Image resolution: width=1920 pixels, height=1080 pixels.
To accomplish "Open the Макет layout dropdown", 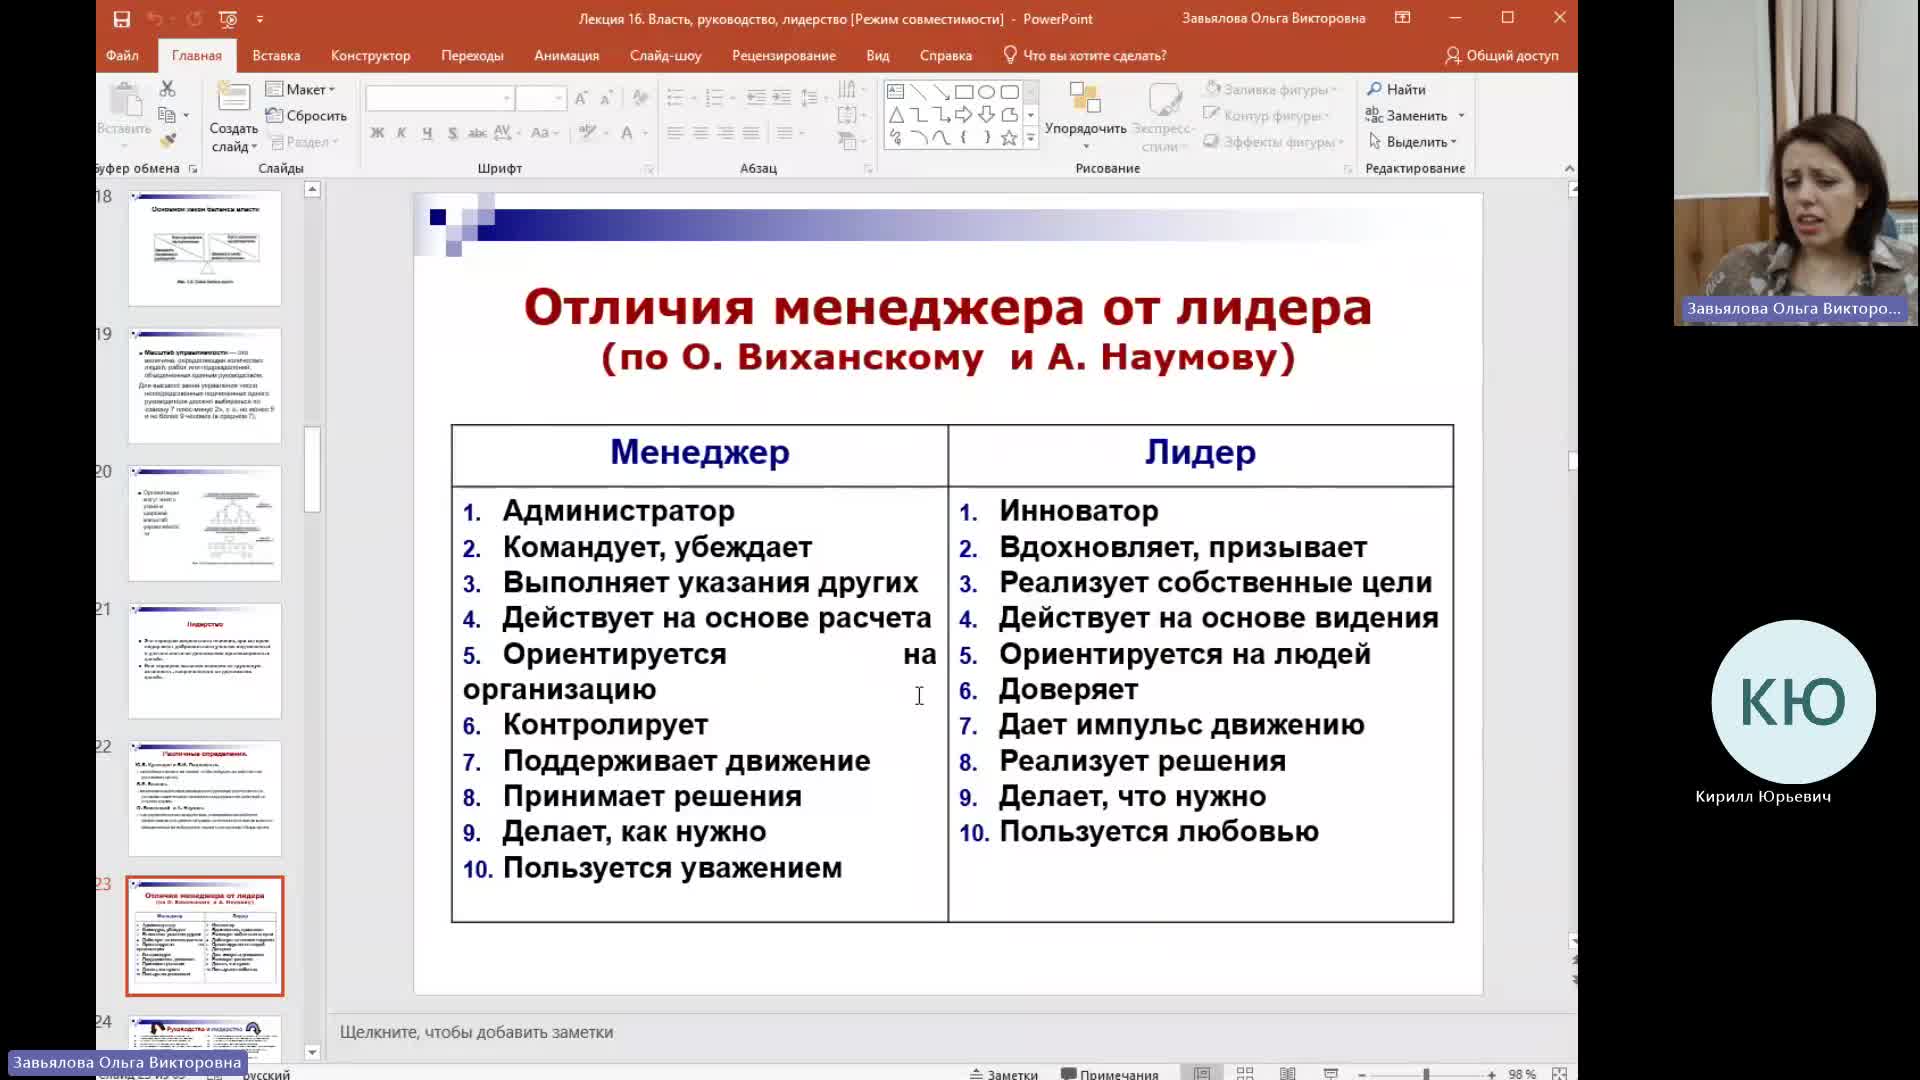I will click(300, 89).
